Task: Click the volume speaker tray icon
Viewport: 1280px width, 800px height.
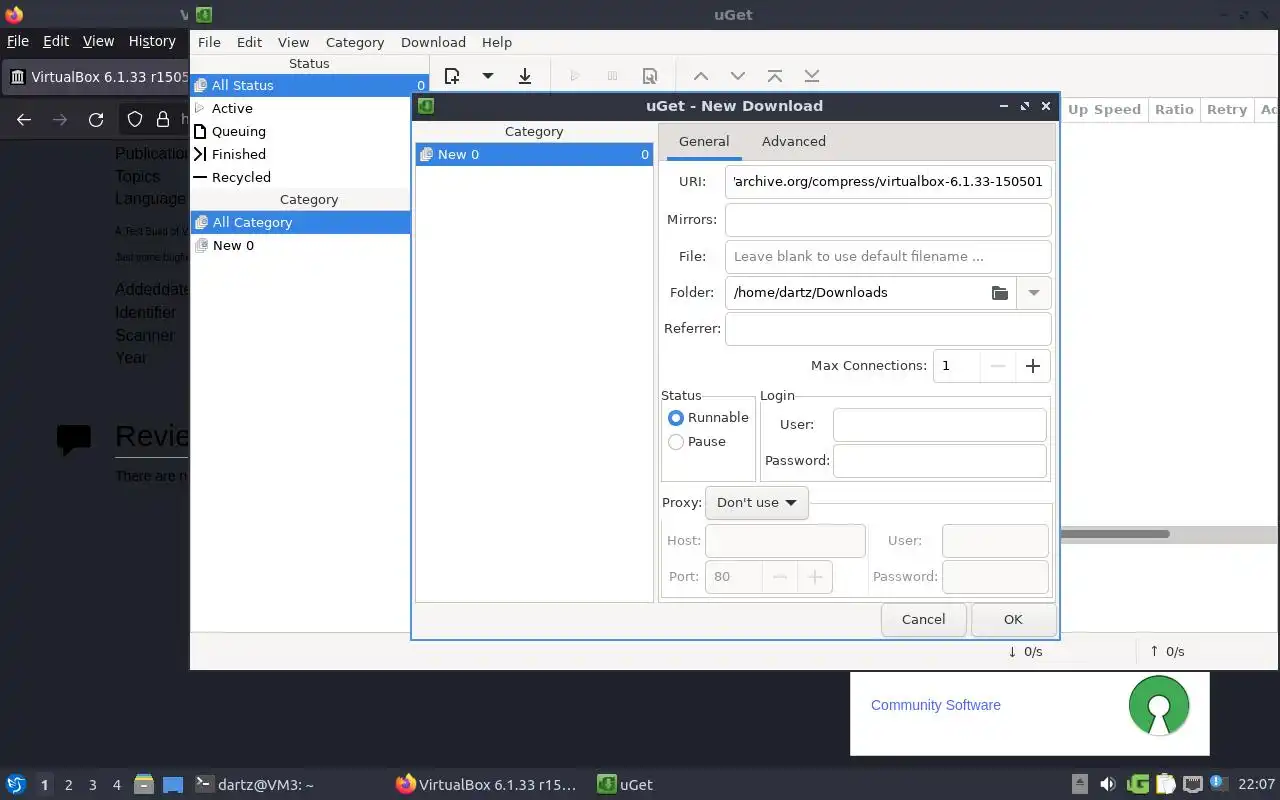Action: point(1108,784)
